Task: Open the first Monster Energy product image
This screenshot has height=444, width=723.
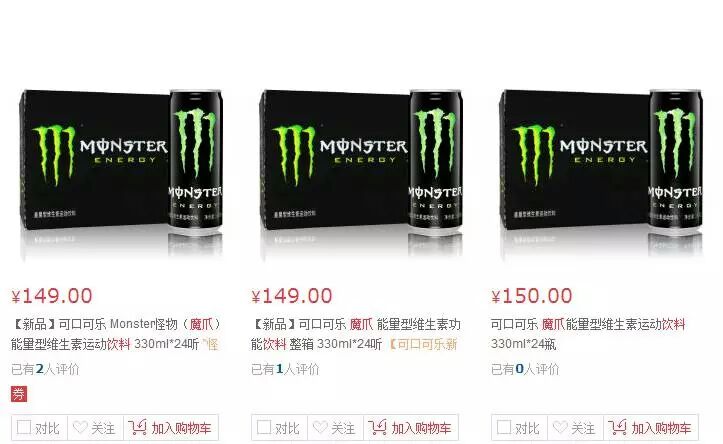Action: (121, 171)
